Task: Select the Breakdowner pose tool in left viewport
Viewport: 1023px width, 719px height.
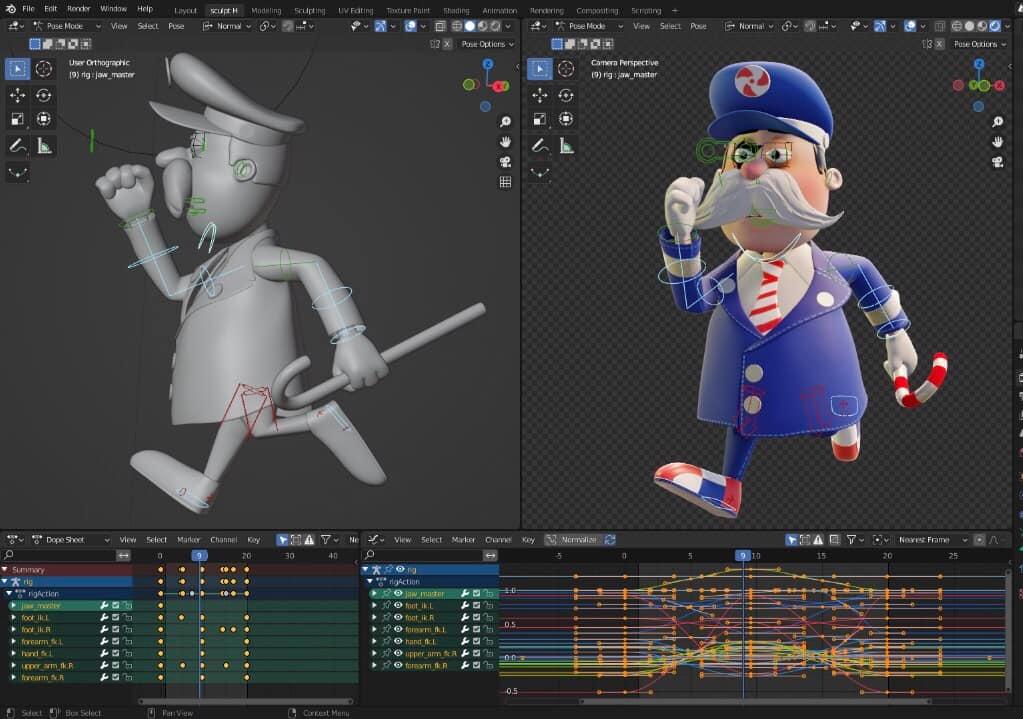Action: 18,172
